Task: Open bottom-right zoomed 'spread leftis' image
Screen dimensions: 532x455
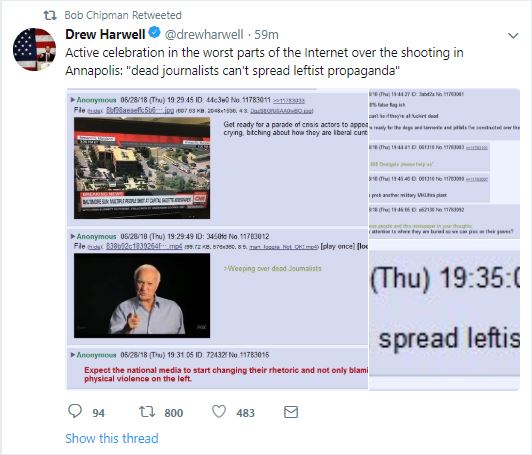Action: [444, 315]
